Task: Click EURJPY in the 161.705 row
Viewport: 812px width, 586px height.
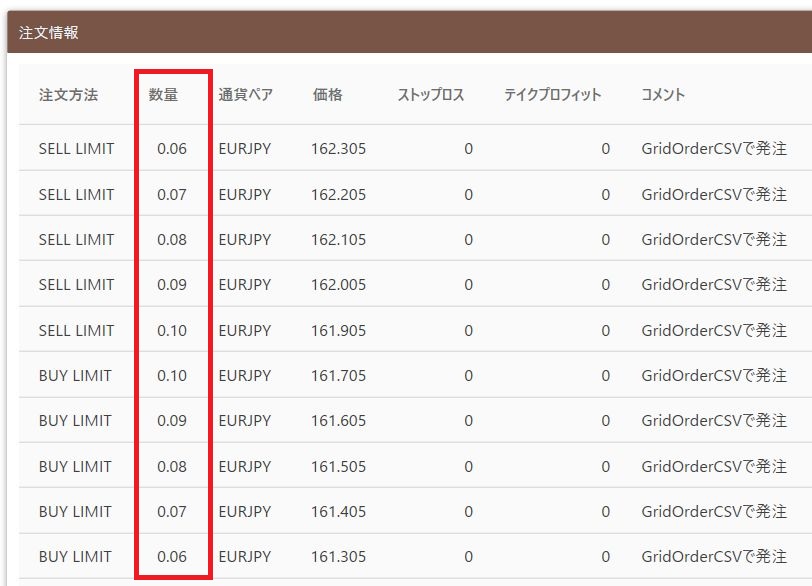Action: [x=245, y=375]
